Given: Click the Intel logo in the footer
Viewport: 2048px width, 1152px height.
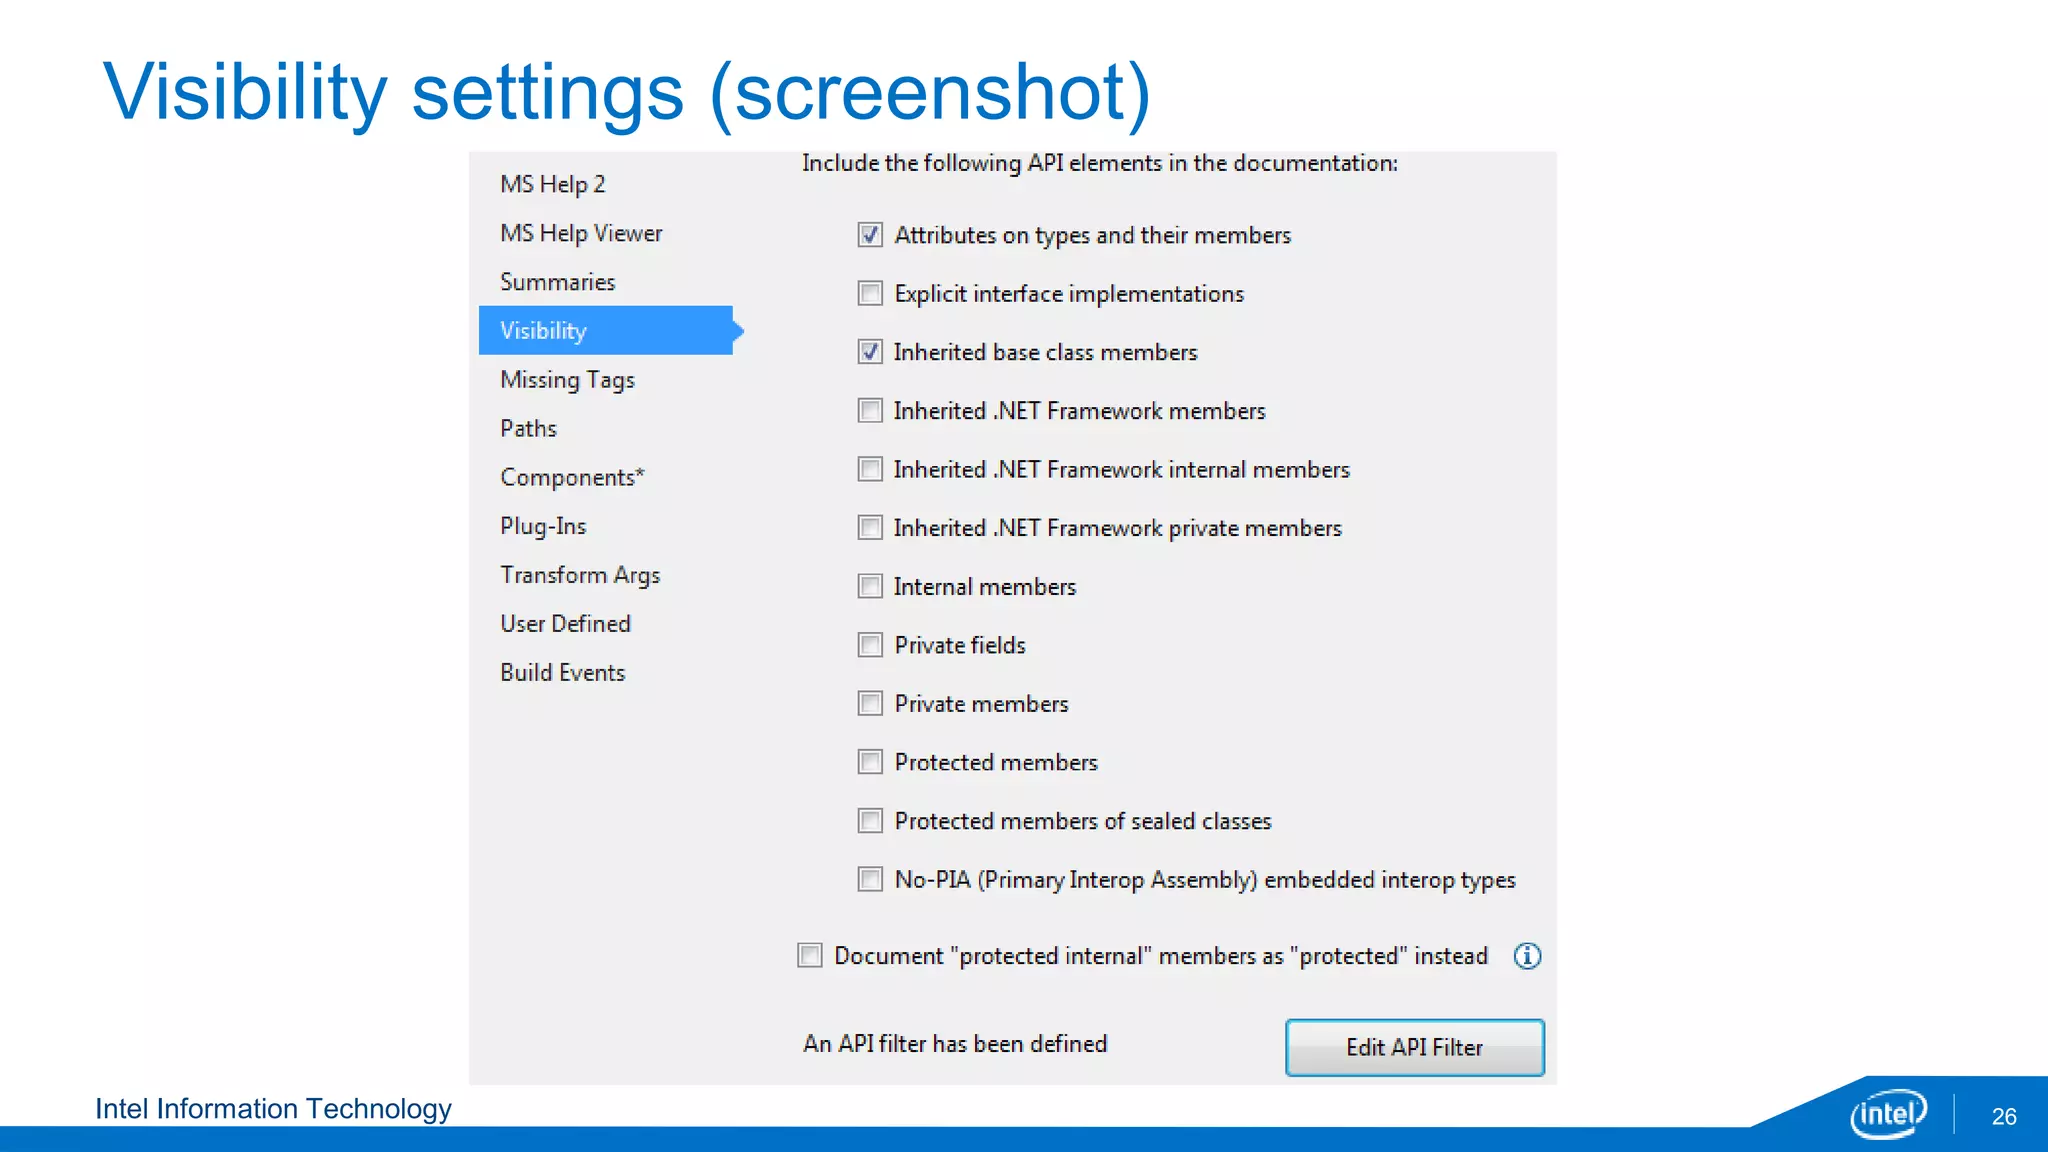Looking at the screenshot, I should pos(1888,1114).
